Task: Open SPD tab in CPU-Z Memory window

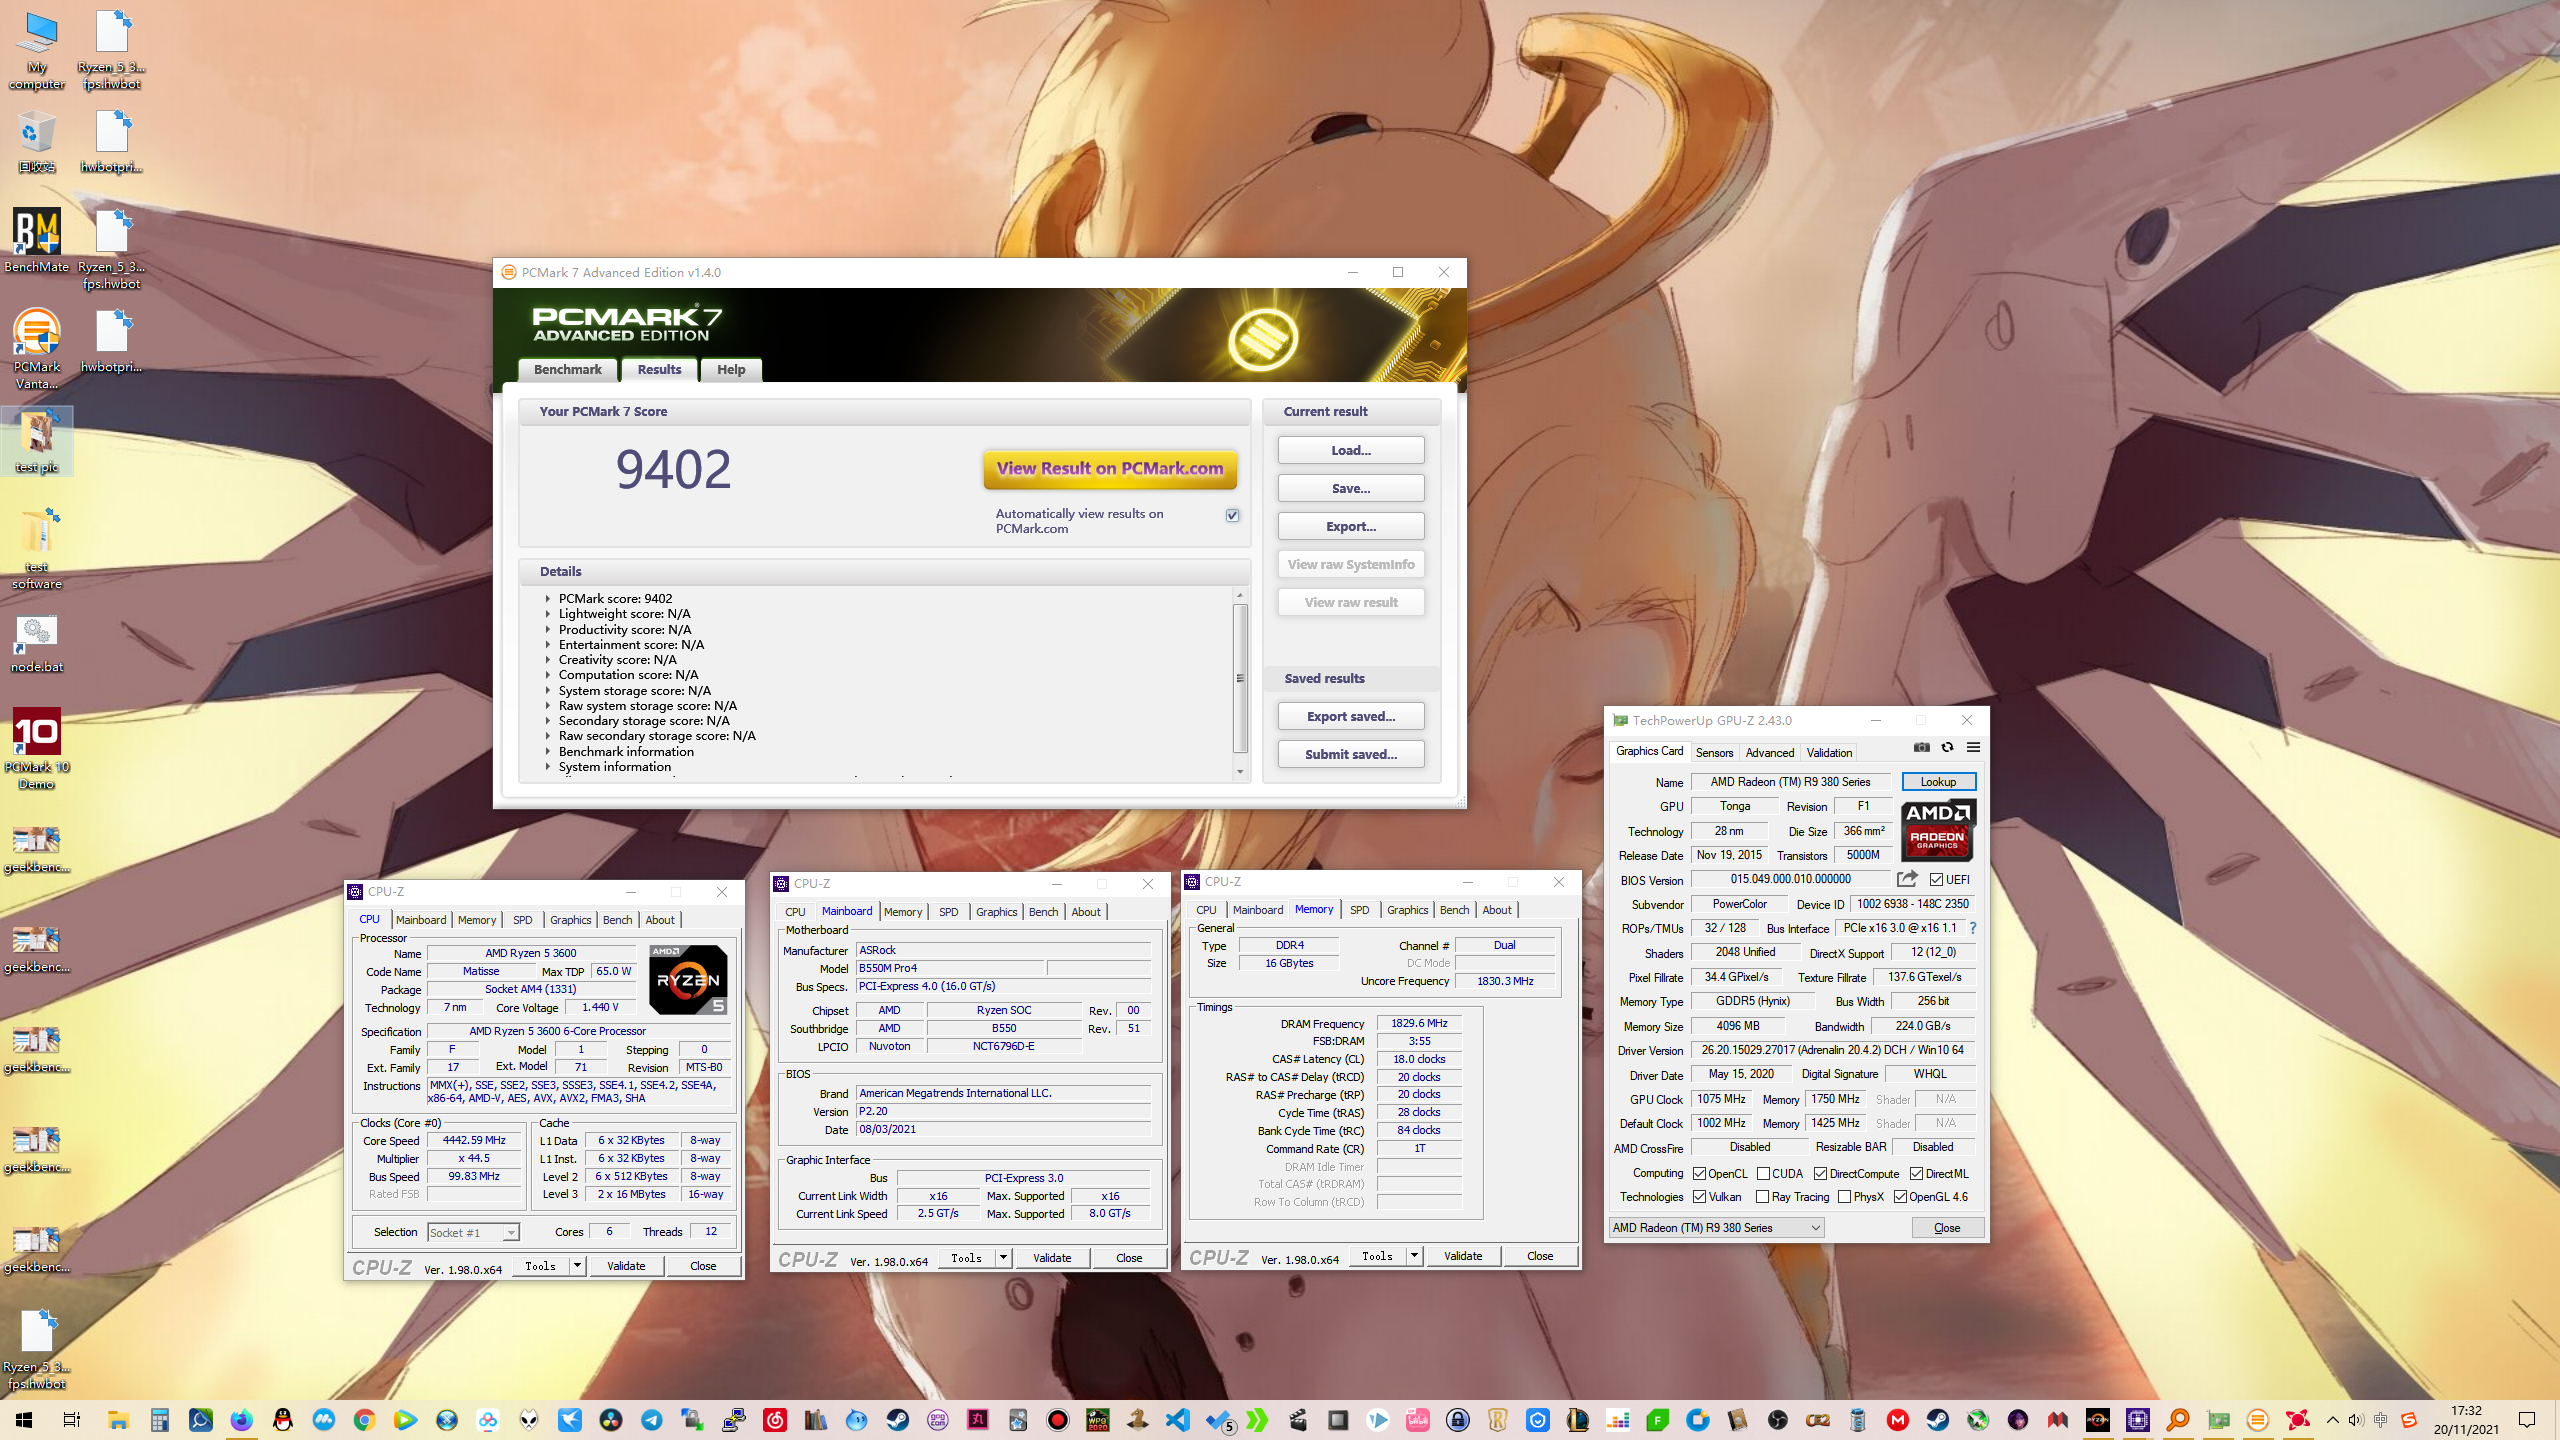Action: (1359, 910)
